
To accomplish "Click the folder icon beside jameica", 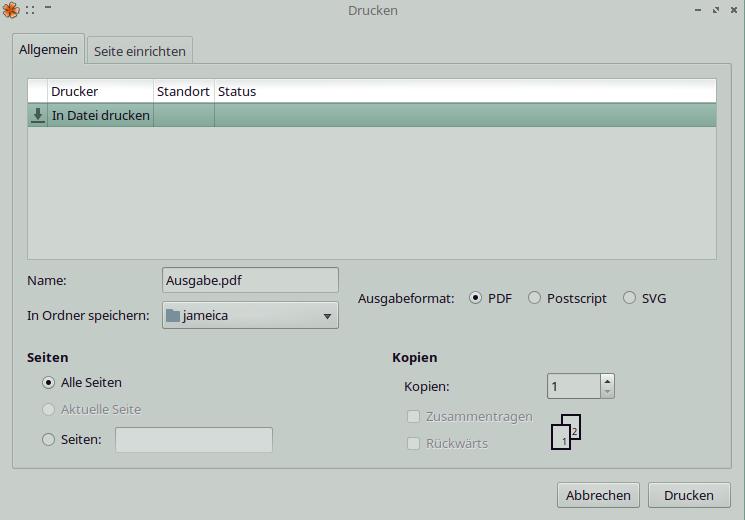I will coord(173,316).
